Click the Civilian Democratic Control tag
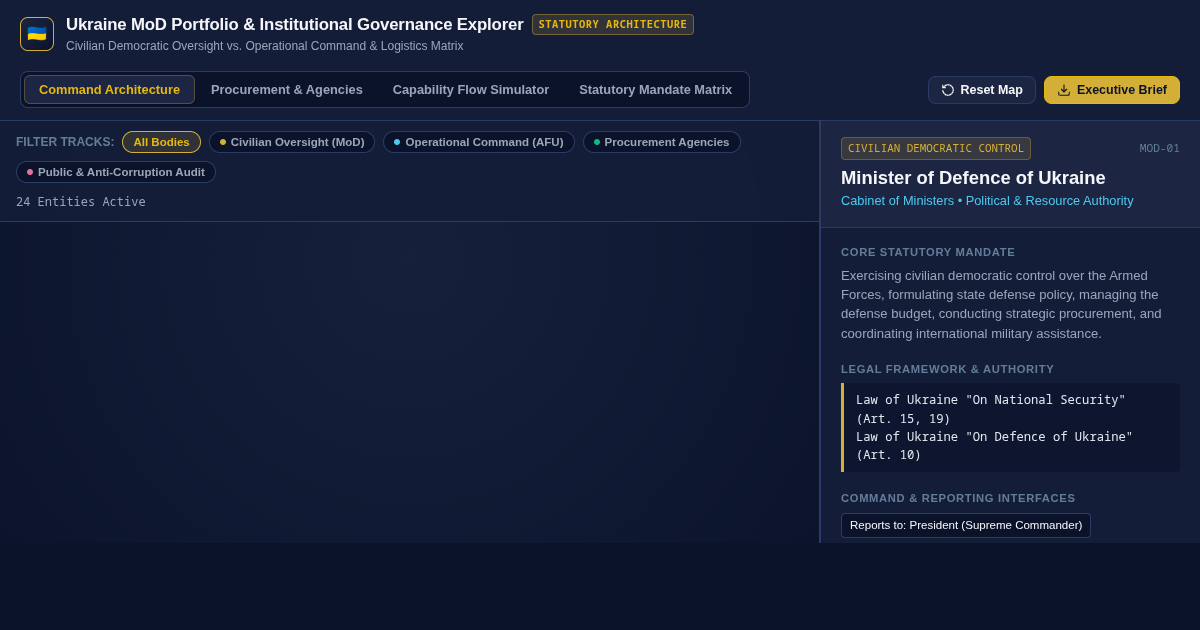Image resolution: width=1200 pixels, height=630 pixels. [x=936, y=148]
